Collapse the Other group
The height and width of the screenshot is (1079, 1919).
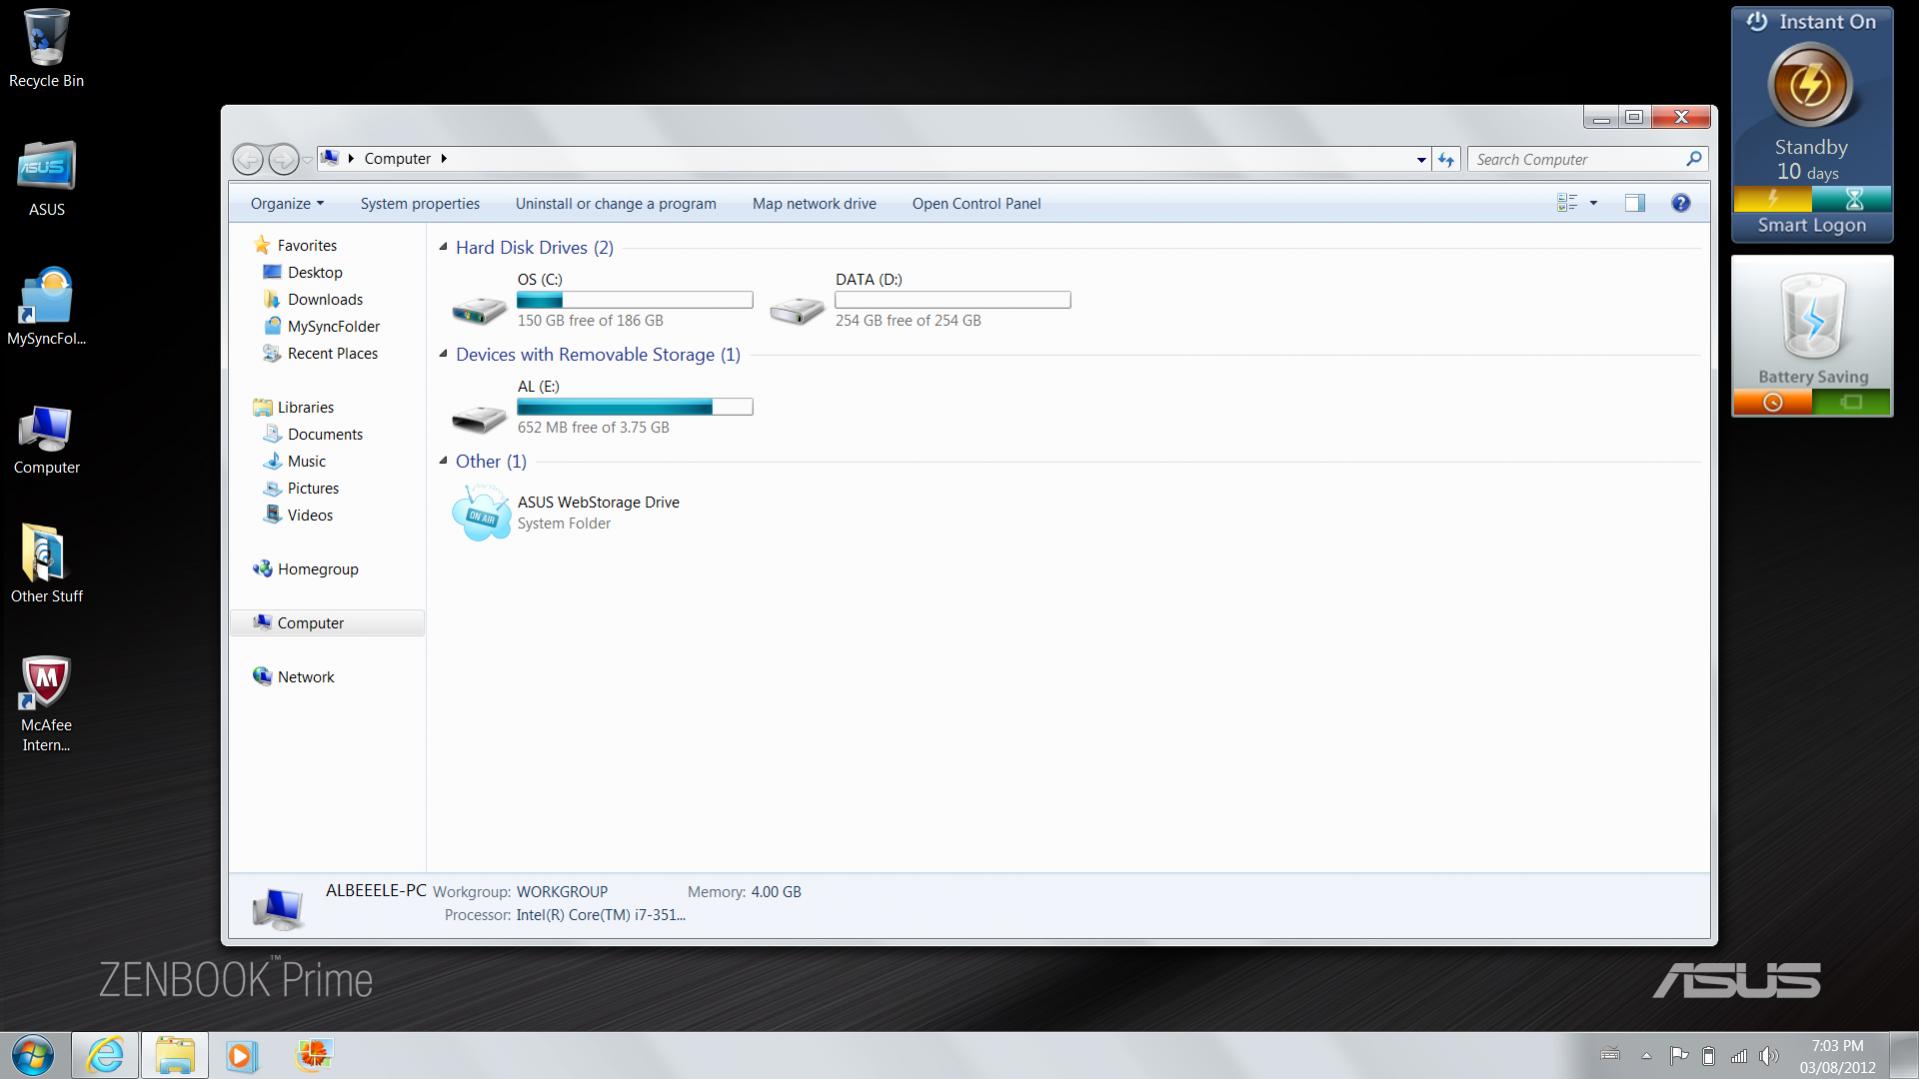tap(443, 461)
